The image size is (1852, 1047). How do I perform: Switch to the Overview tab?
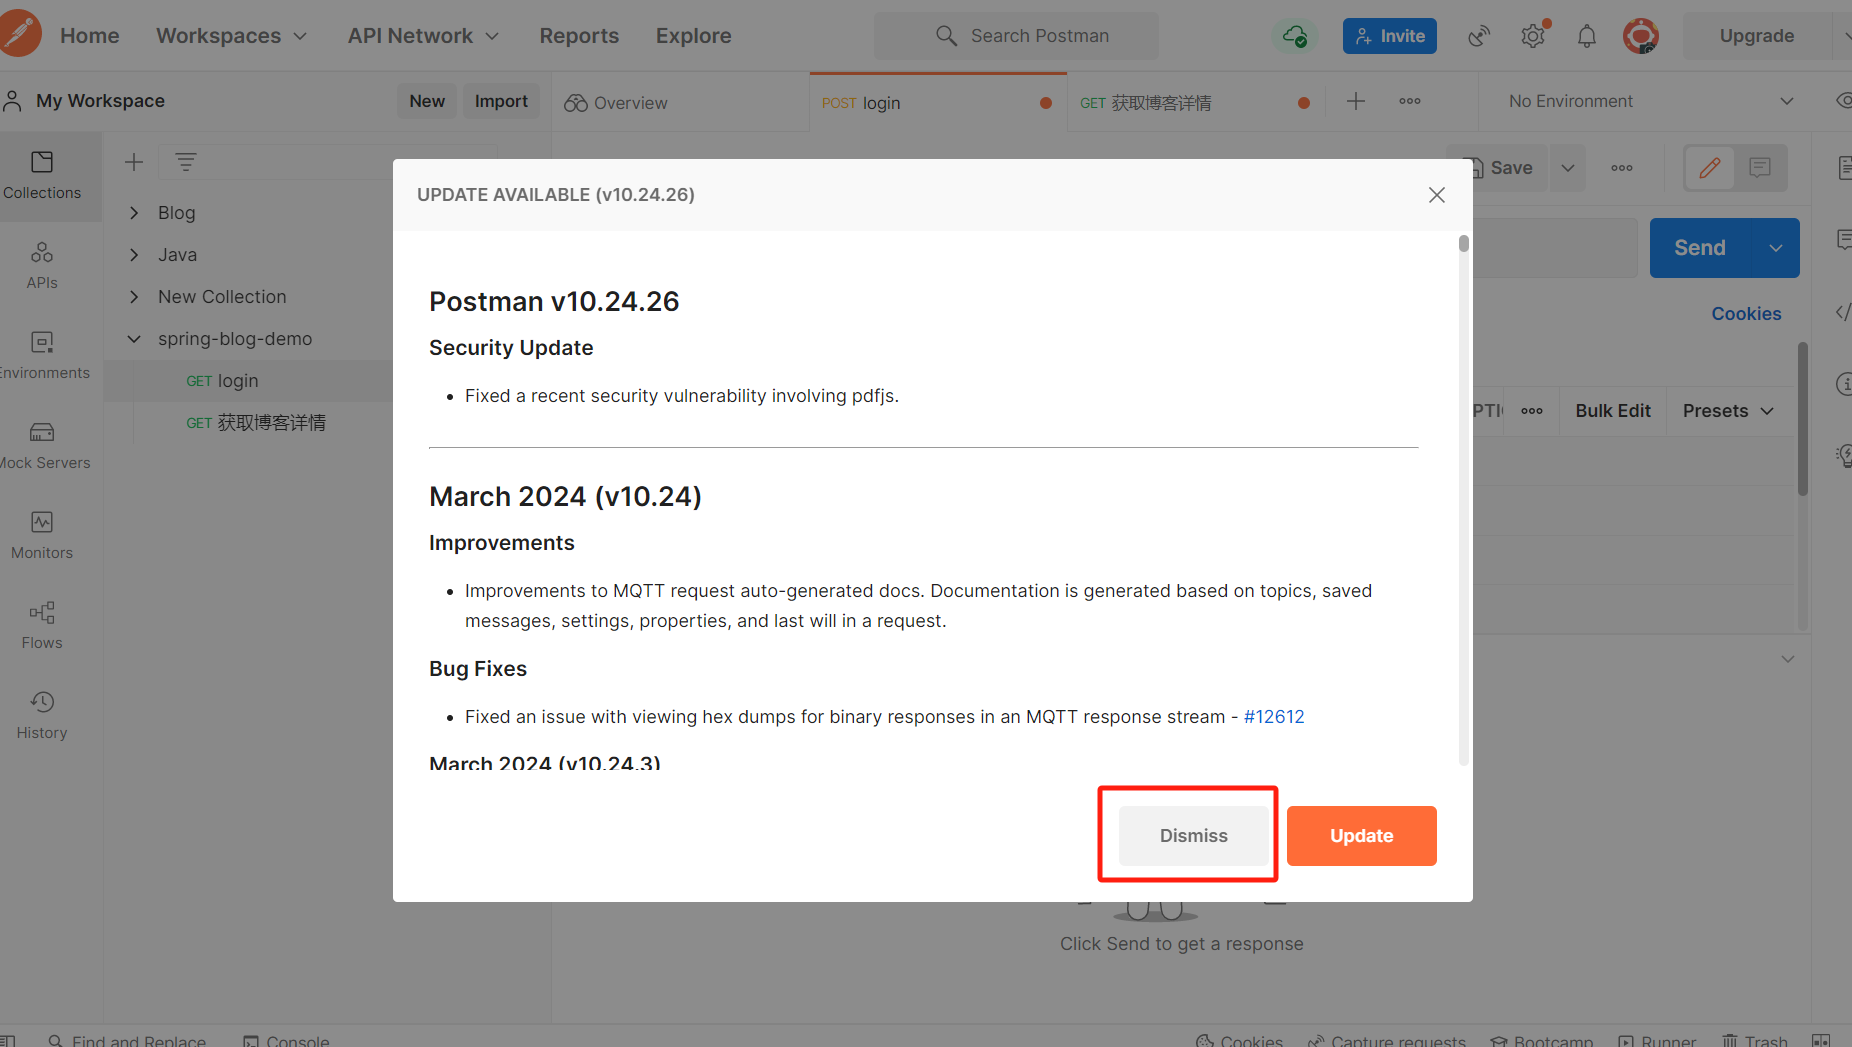[x=680, y=102]
